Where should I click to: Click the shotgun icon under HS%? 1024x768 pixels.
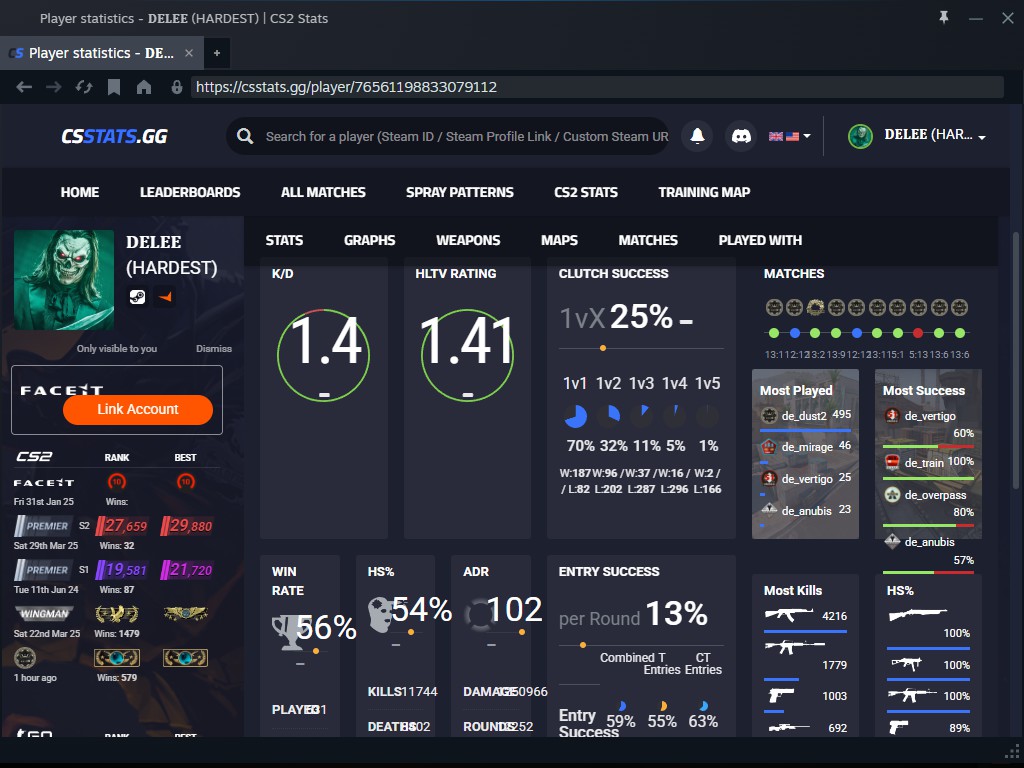(x=918, y=615)
